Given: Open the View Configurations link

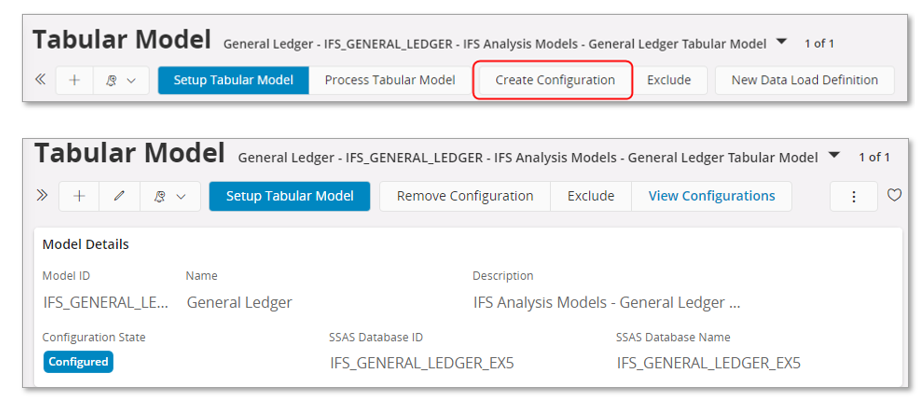Looking at the screenshot, I should click(711, 196).
